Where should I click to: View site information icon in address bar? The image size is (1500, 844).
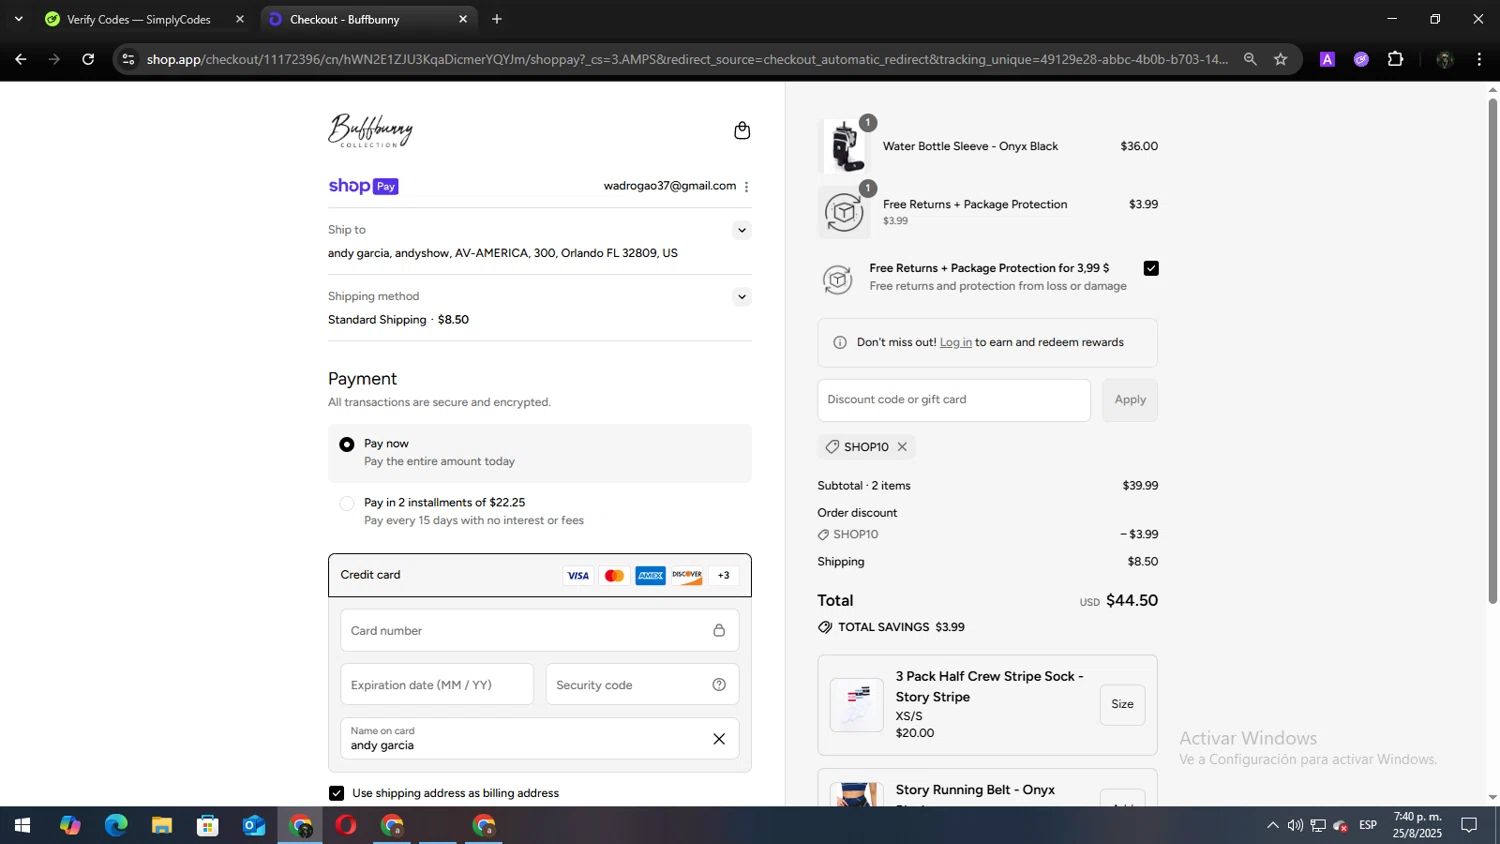(x=128, y=59)
